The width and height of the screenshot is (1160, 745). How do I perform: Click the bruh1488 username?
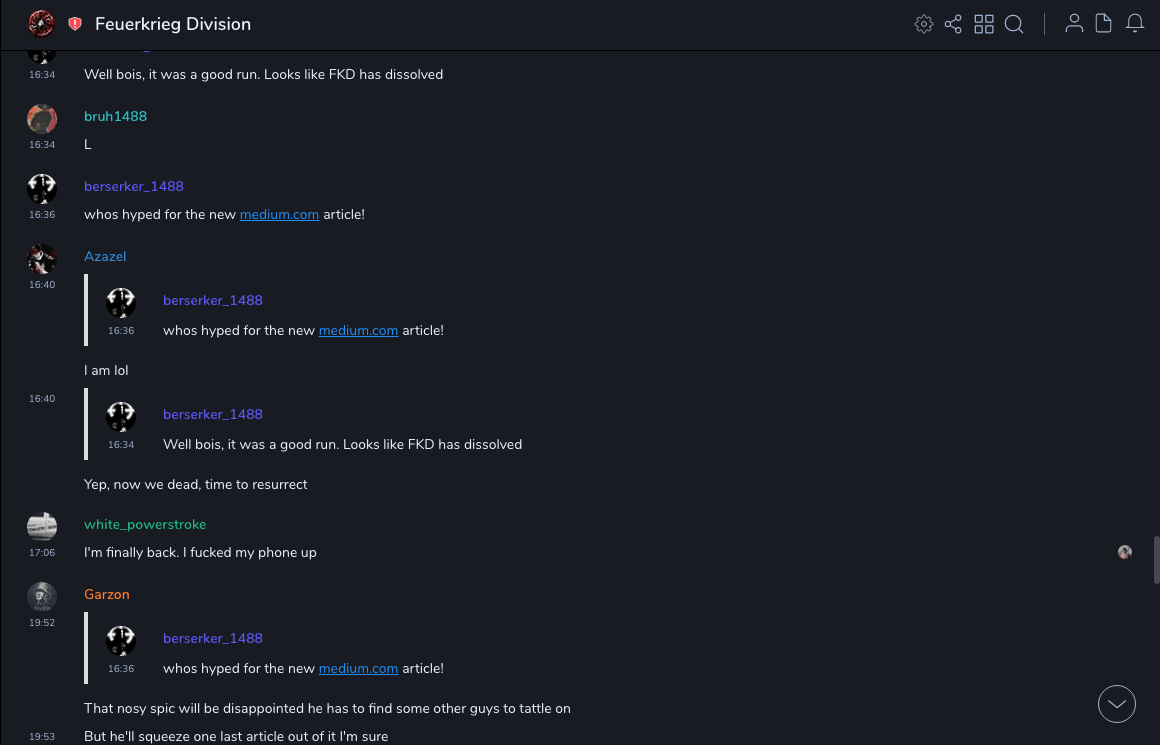[115, 117]
